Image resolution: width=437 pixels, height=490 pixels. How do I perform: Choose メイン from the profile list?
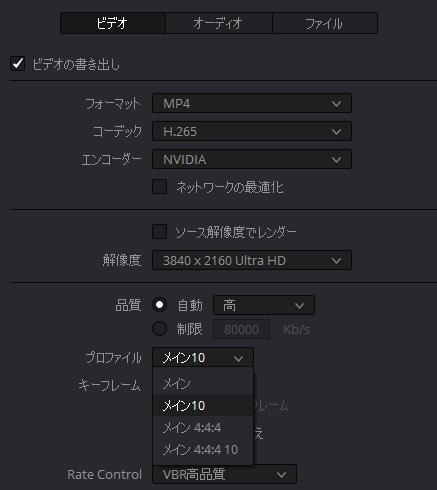[203, 384]
